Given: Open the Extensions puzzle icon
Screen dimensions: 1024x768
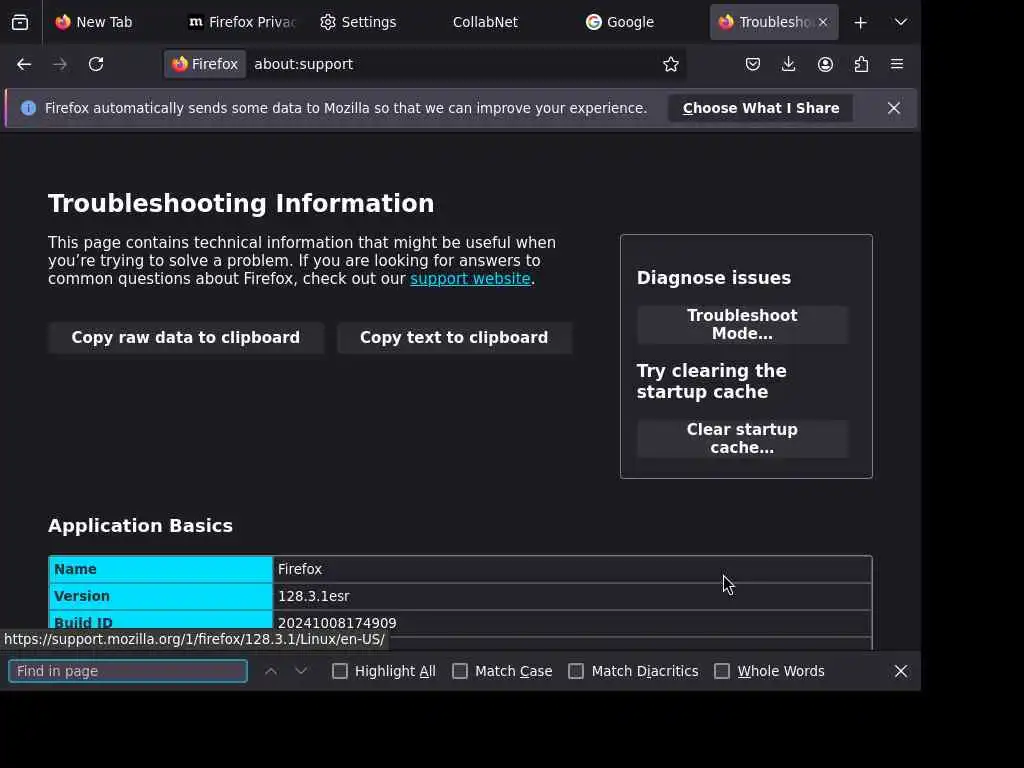Looking at the screenshot, I should pos(861,64).
